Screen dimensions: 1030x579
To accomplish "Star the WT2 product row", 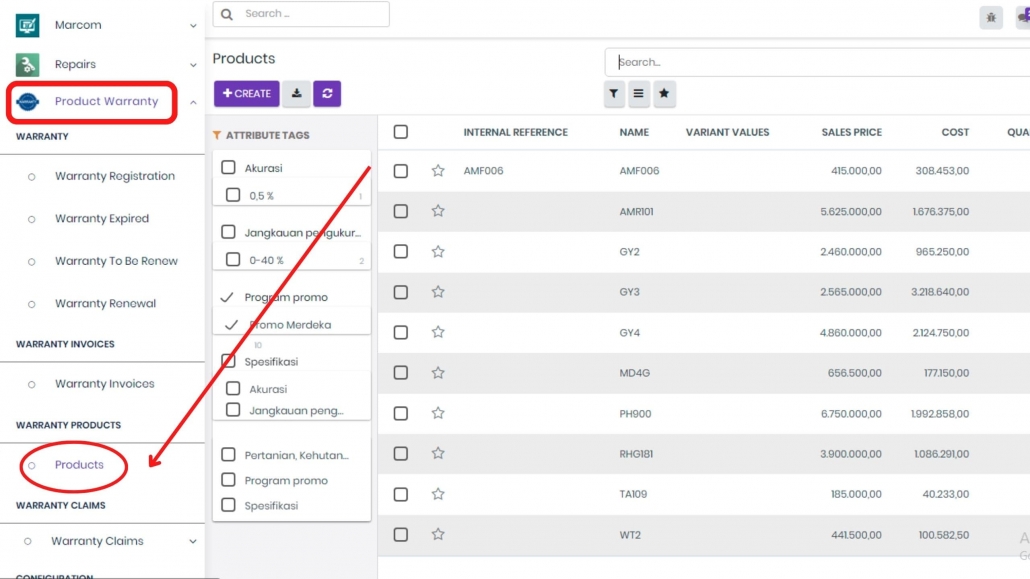I will point(438,534).
